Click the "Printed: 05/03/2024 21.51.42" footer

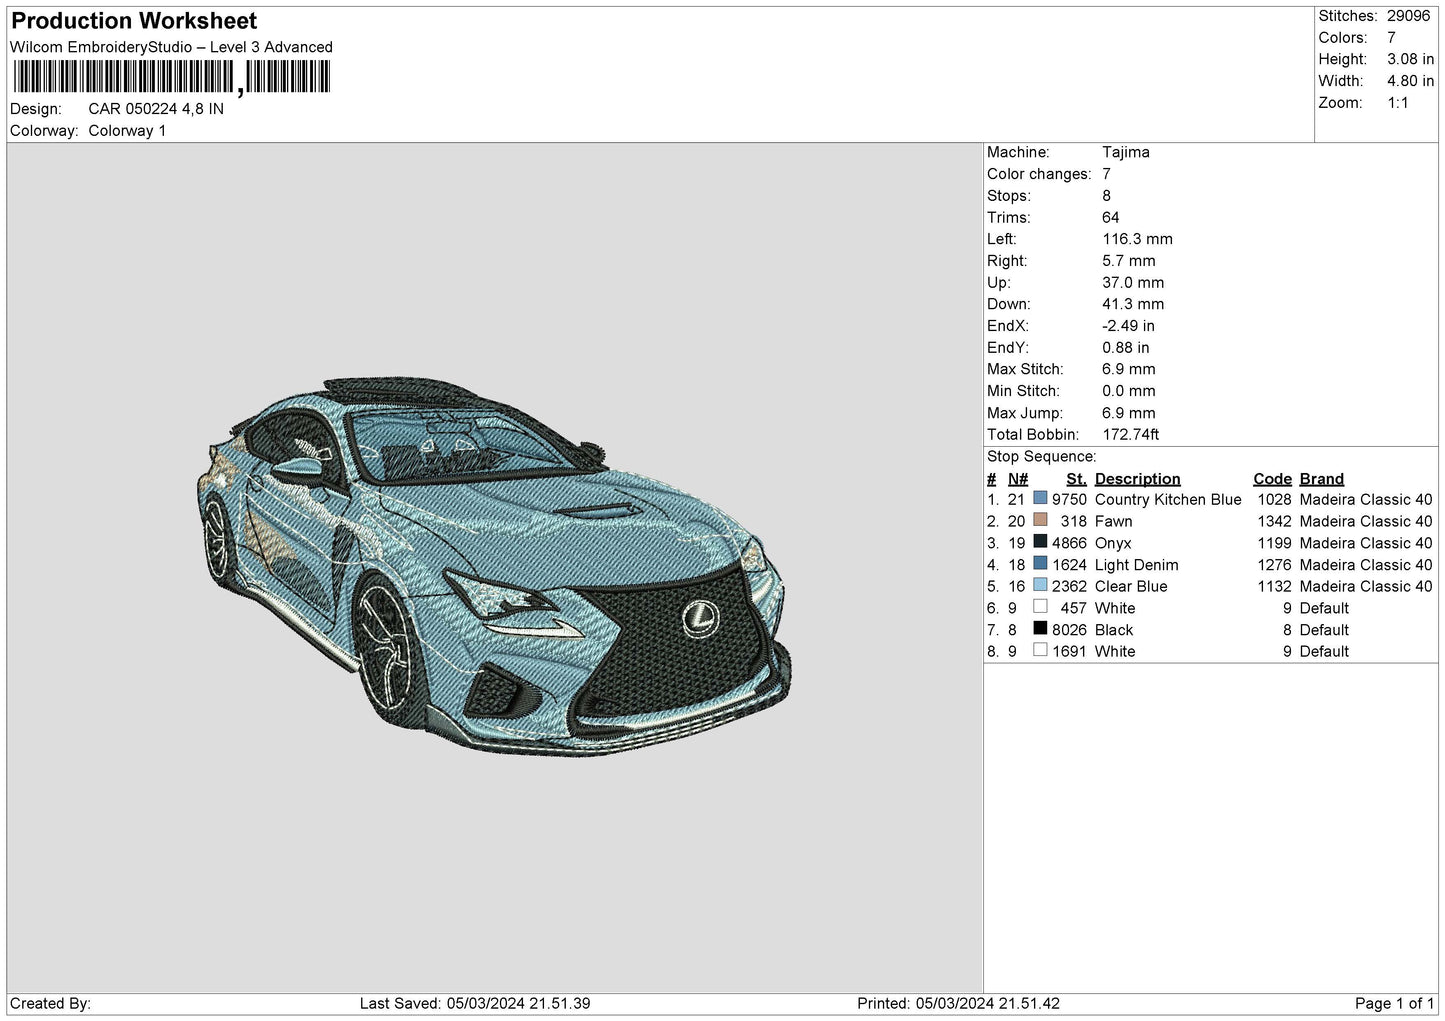coord(958,1003)
